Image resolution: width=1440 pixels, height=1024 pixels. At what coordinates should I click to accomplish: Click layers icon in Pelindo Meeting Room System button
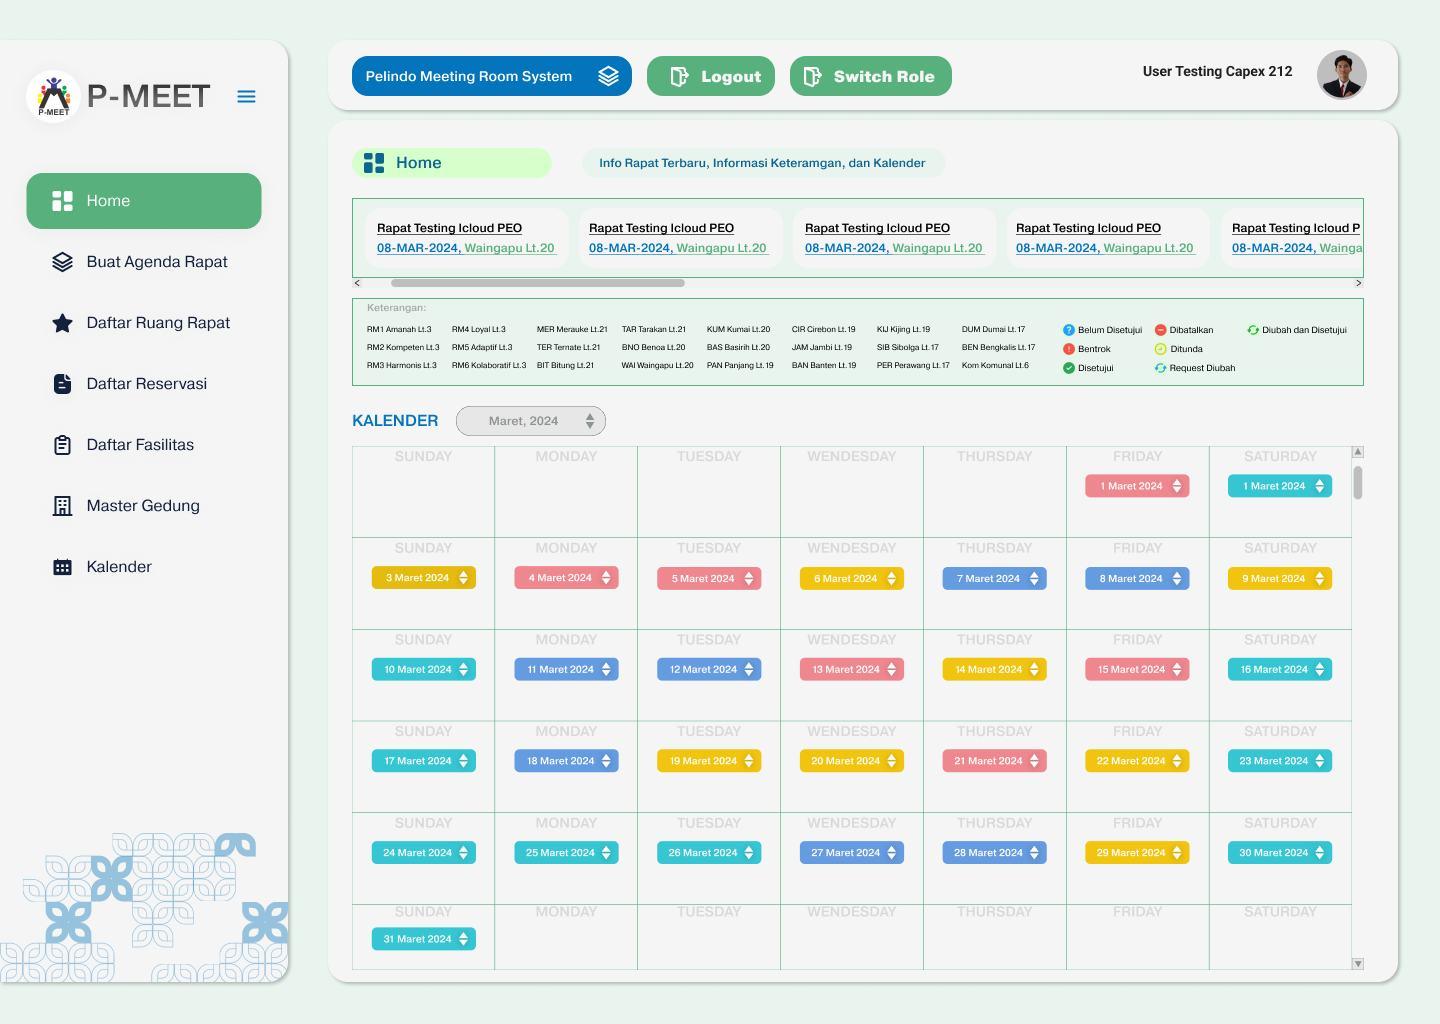point(608,76)
